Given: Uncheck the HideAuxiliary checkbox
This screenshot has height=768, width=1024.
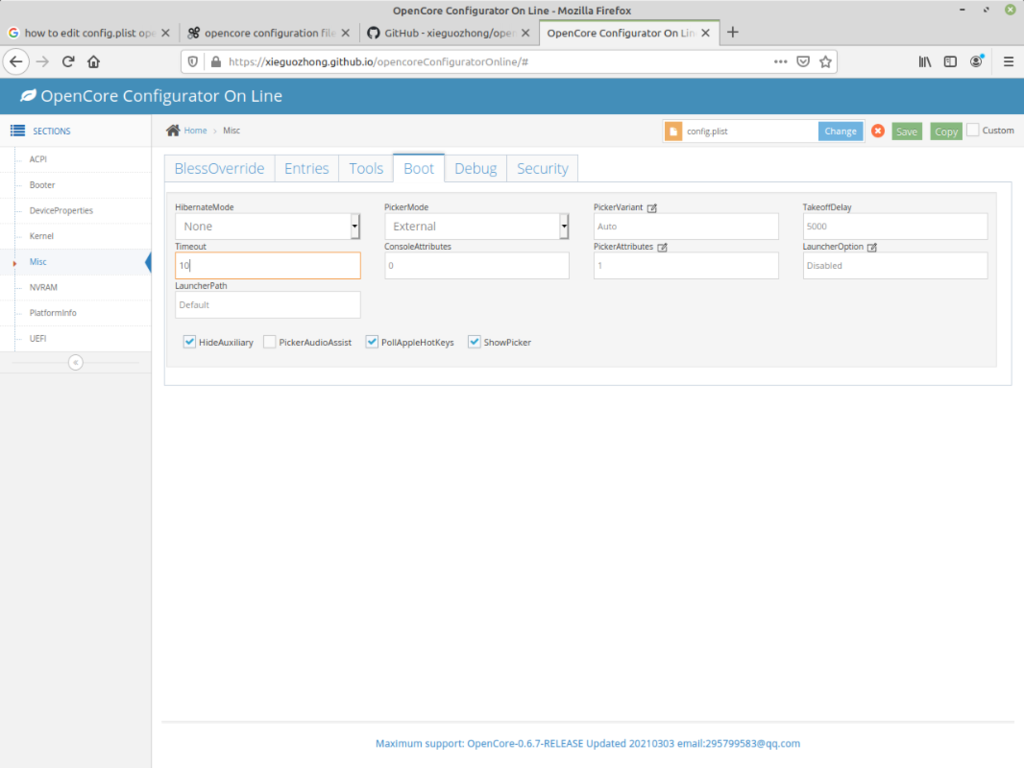Looking at the screenshot, I should click(189, 342).
